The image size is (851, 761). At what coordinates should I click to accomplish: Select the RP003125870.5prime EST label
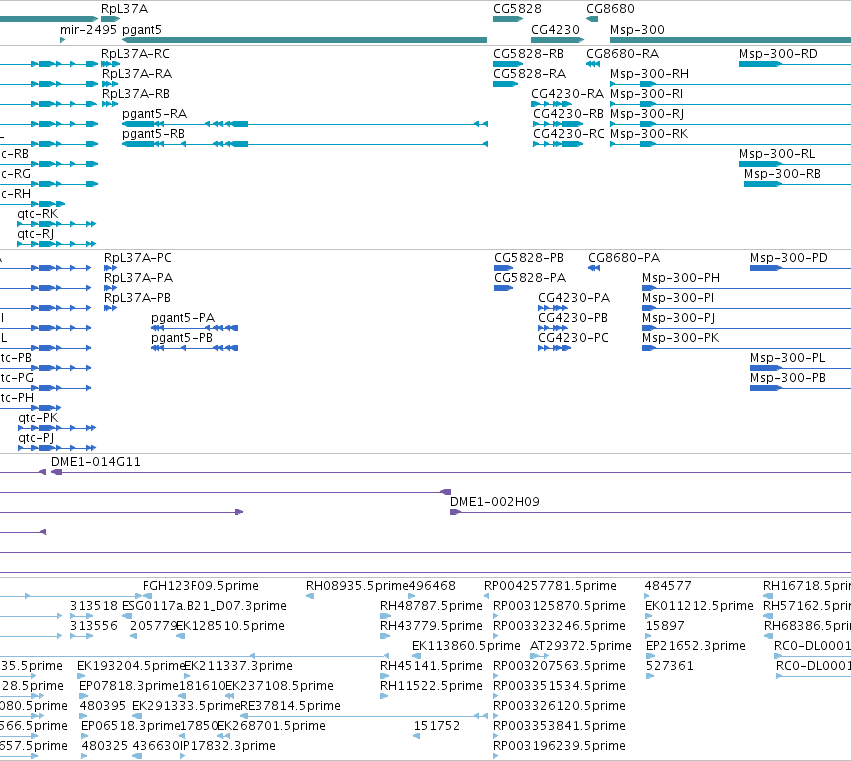(x=559, y=606)
